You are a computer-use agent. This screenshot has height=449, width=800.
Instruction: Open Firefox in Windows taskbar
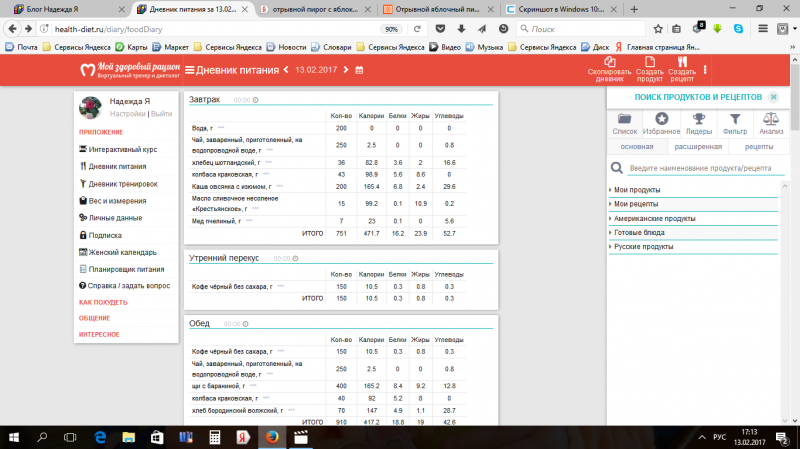271,437
